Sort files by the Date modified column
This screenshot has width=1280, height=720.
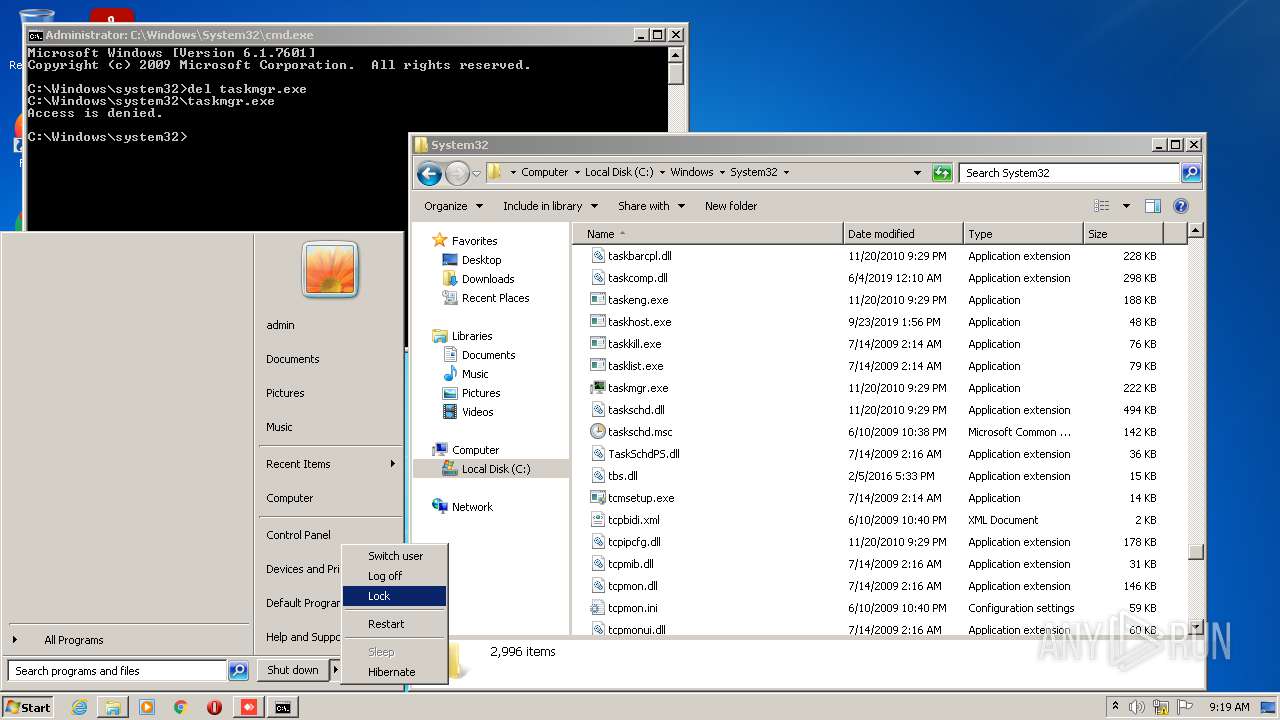pos(903,234)
